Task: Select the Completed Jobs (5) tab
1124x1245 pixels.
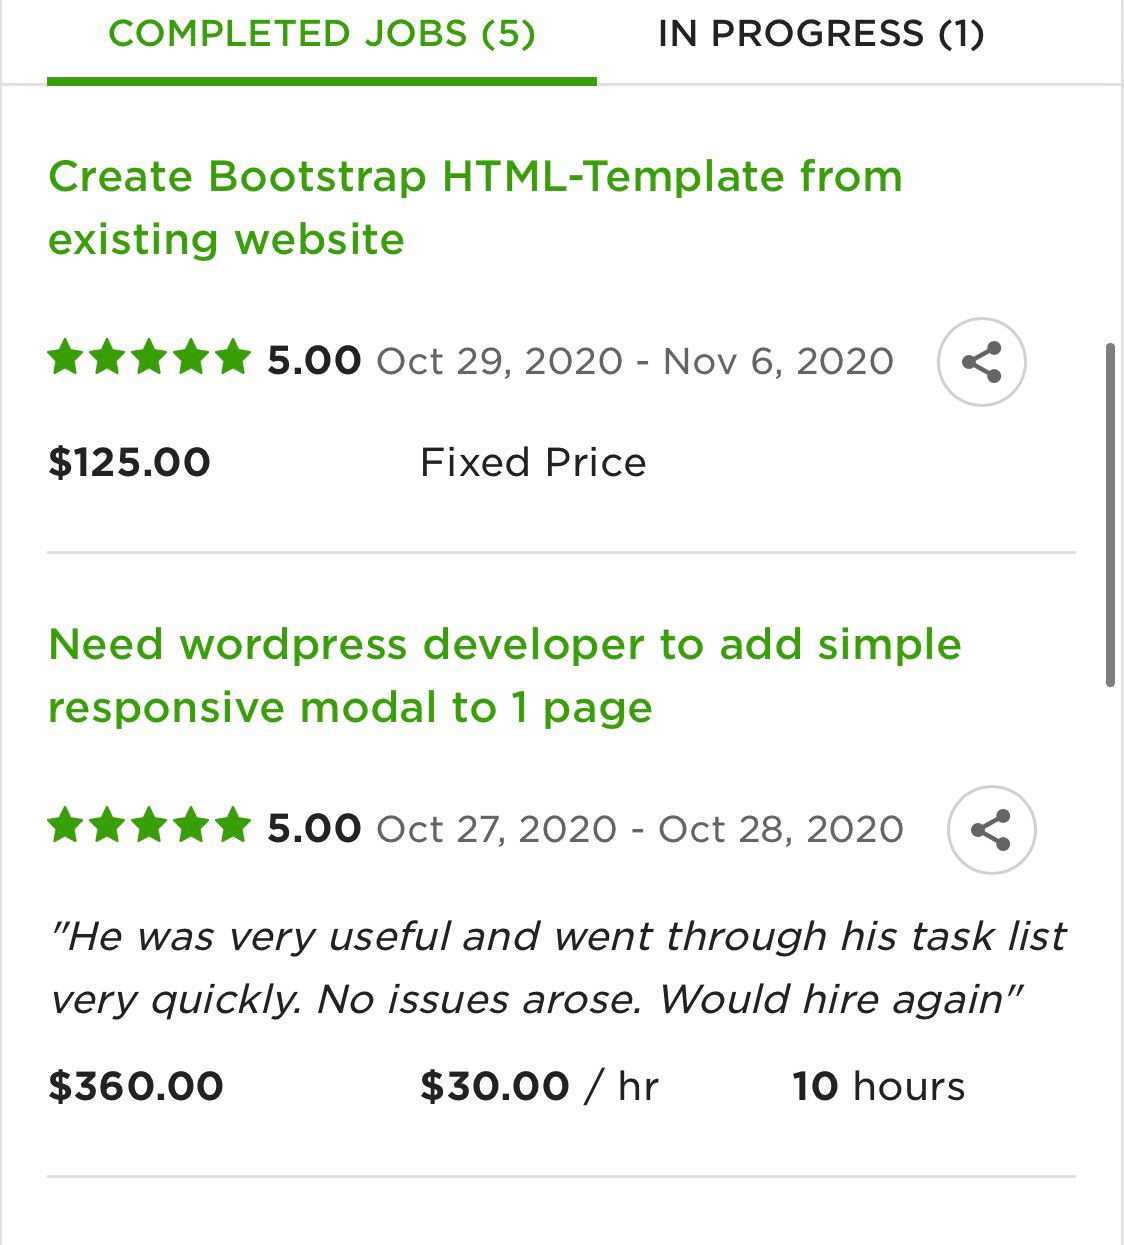Action: [x=322, y=34]
